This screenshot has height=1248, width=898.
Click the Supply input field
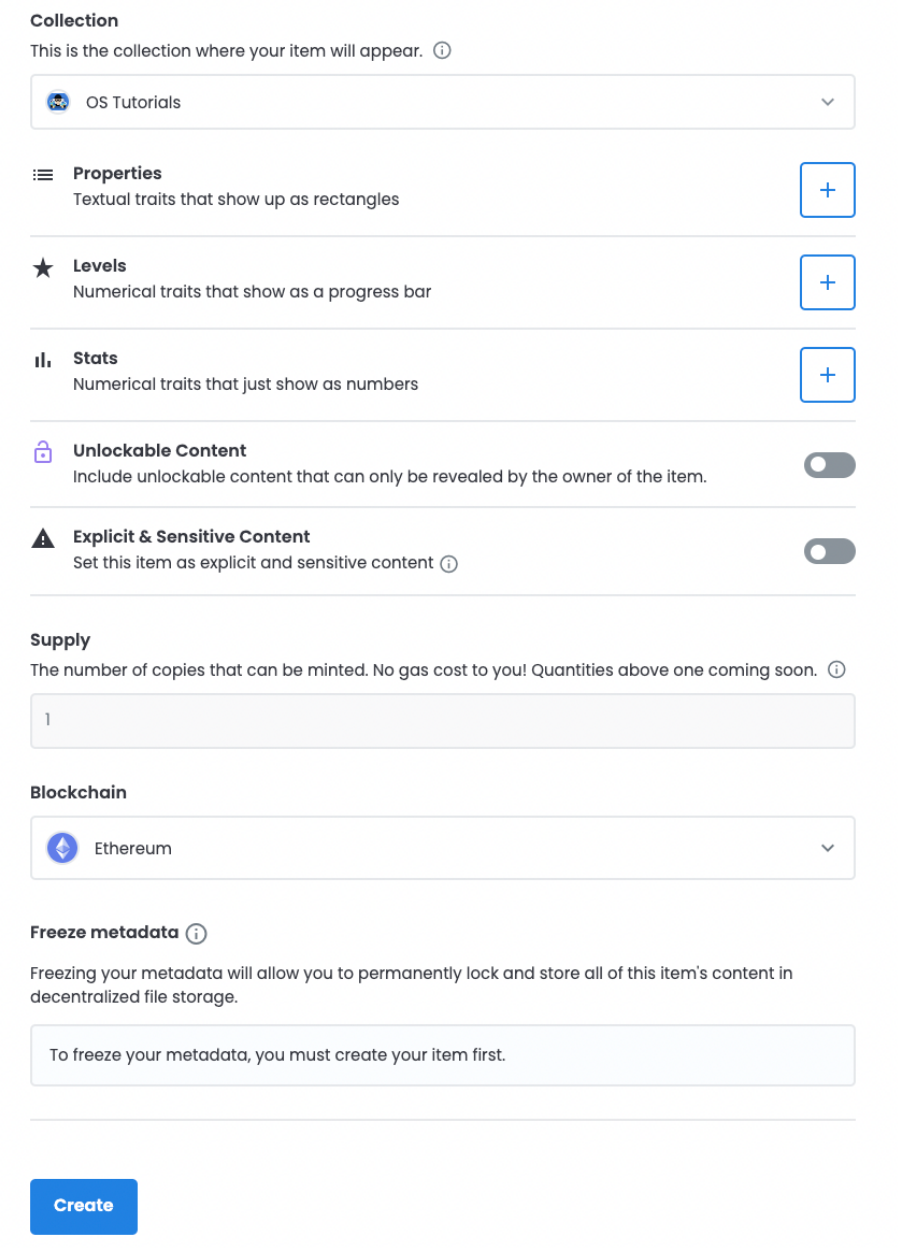click(443, 721)
